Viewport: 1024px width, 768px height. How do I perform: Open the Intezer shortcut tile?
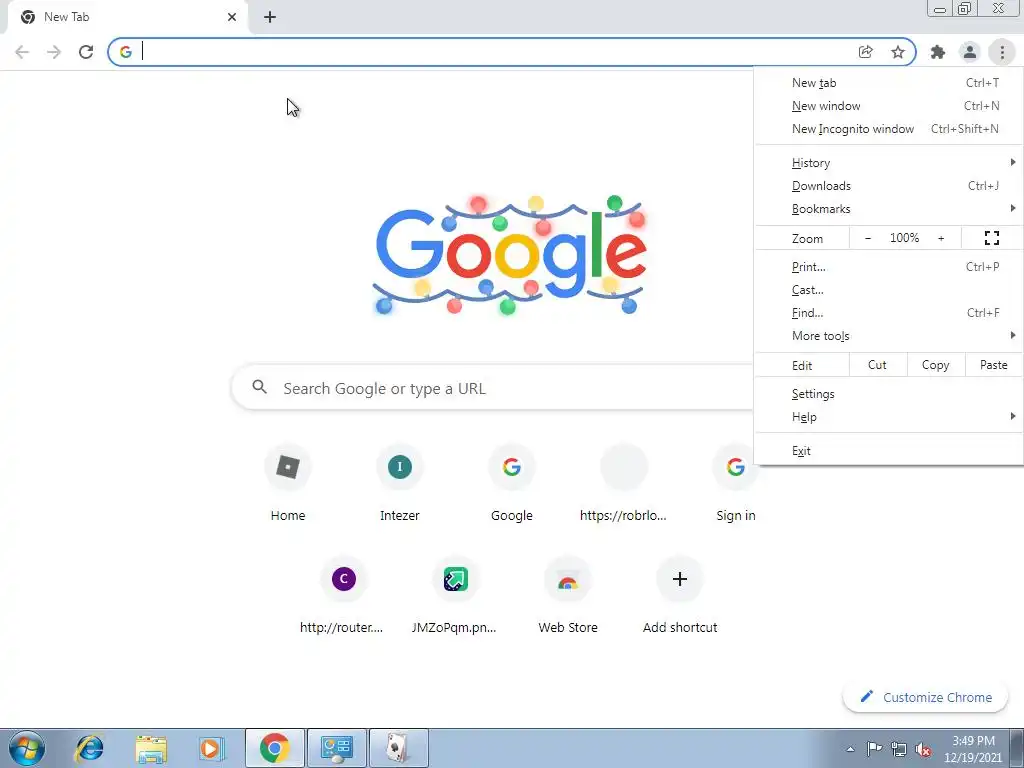(400, 483)
